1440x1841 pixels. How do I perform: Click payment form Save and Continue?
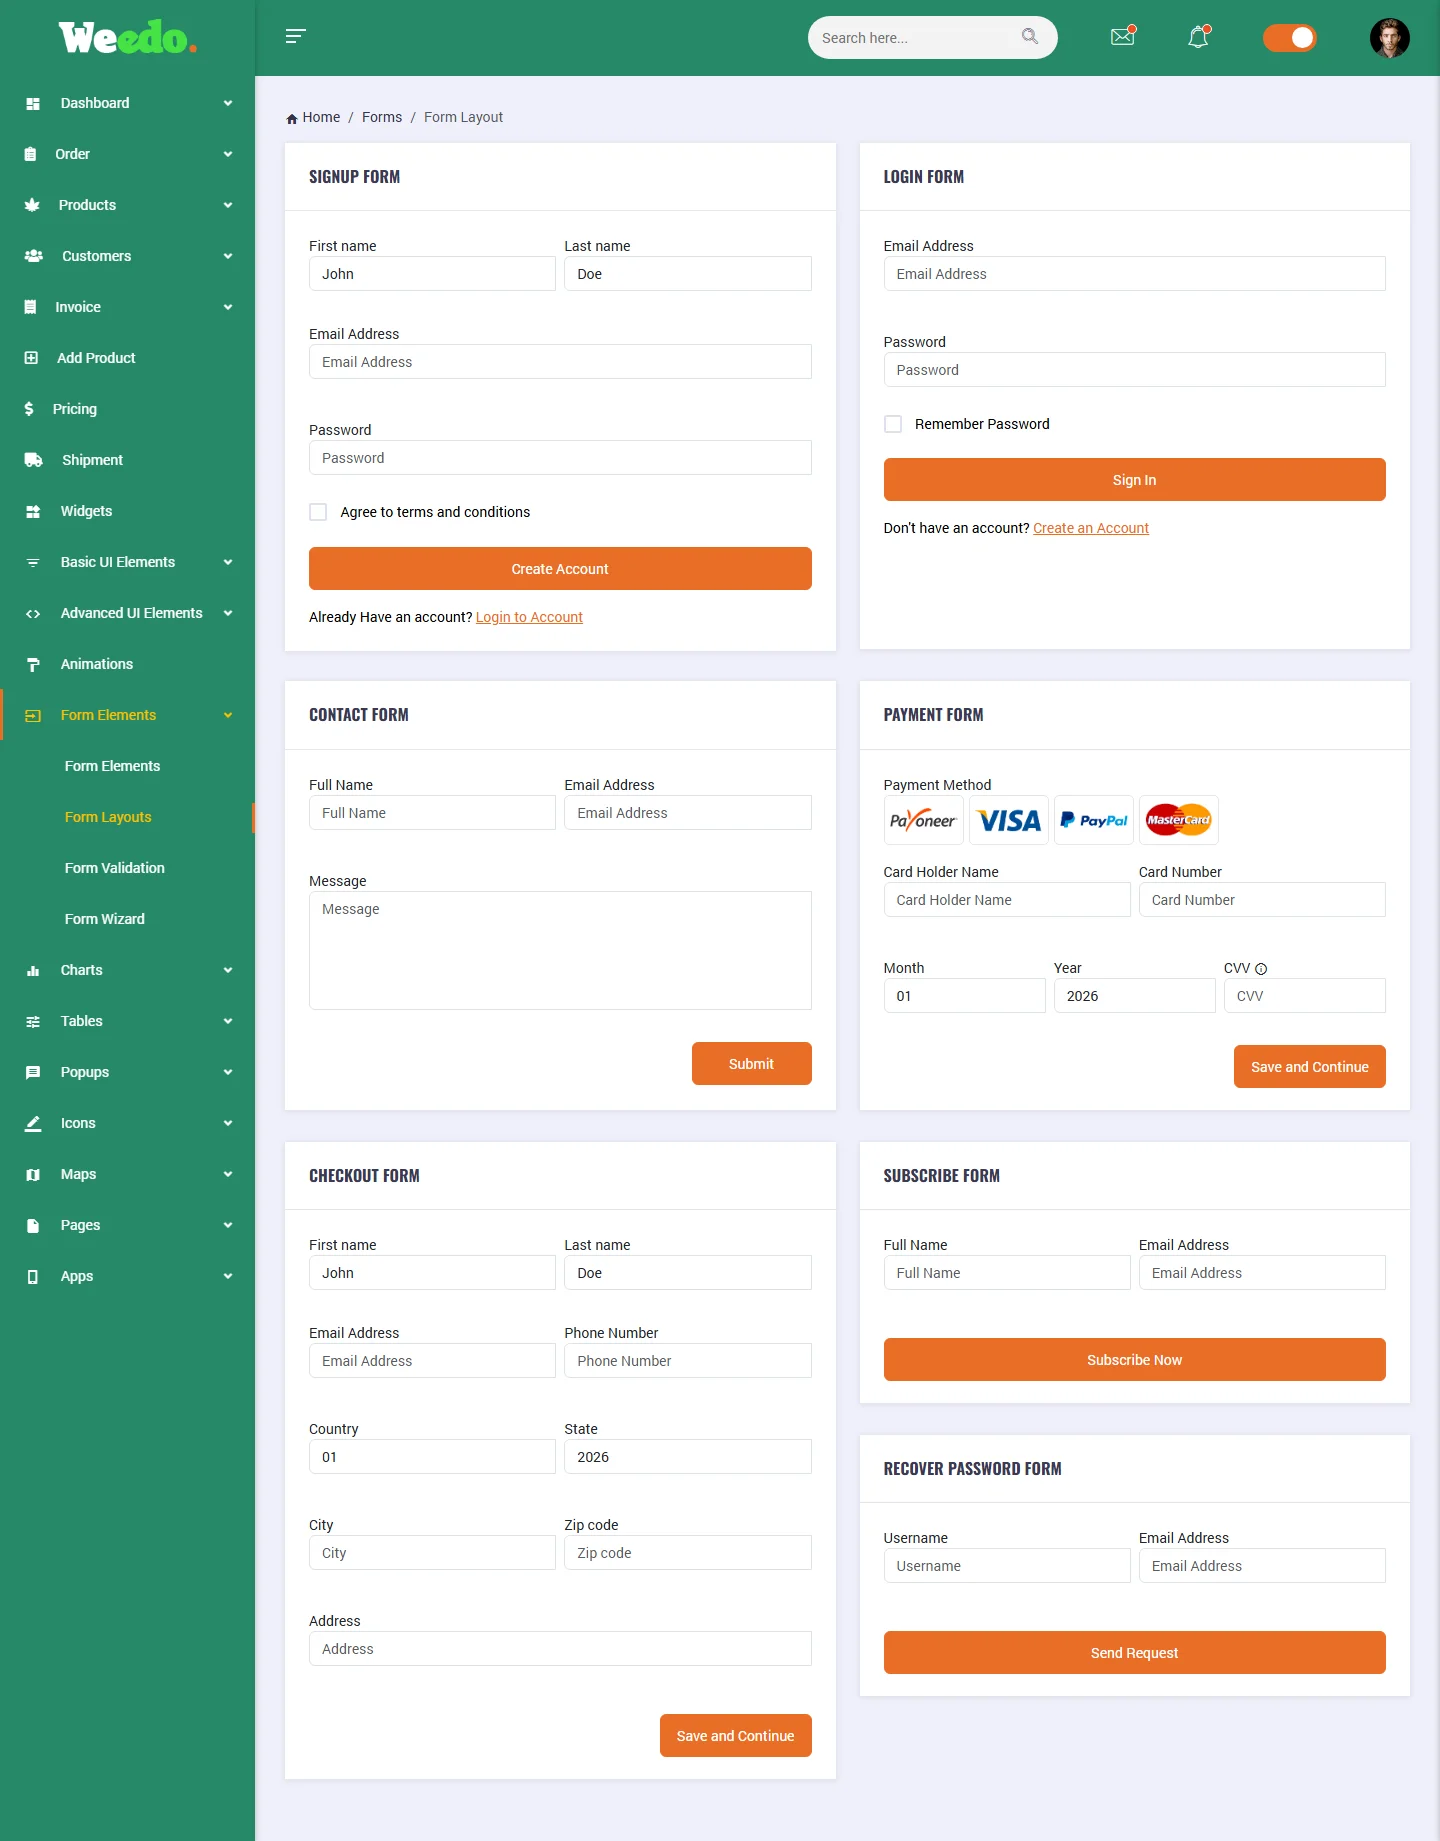pos(1309,1067)
